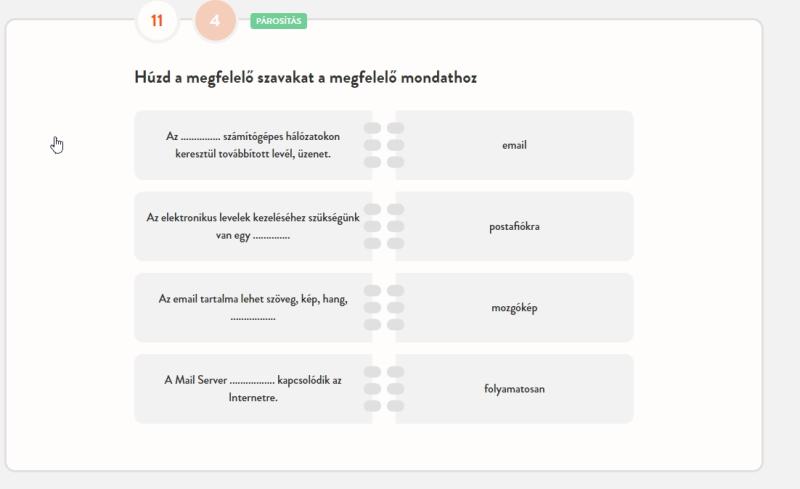Select the sentence card about elektronikus levelek
Screen dimensions: 800x489
click(x=252, y=226)
